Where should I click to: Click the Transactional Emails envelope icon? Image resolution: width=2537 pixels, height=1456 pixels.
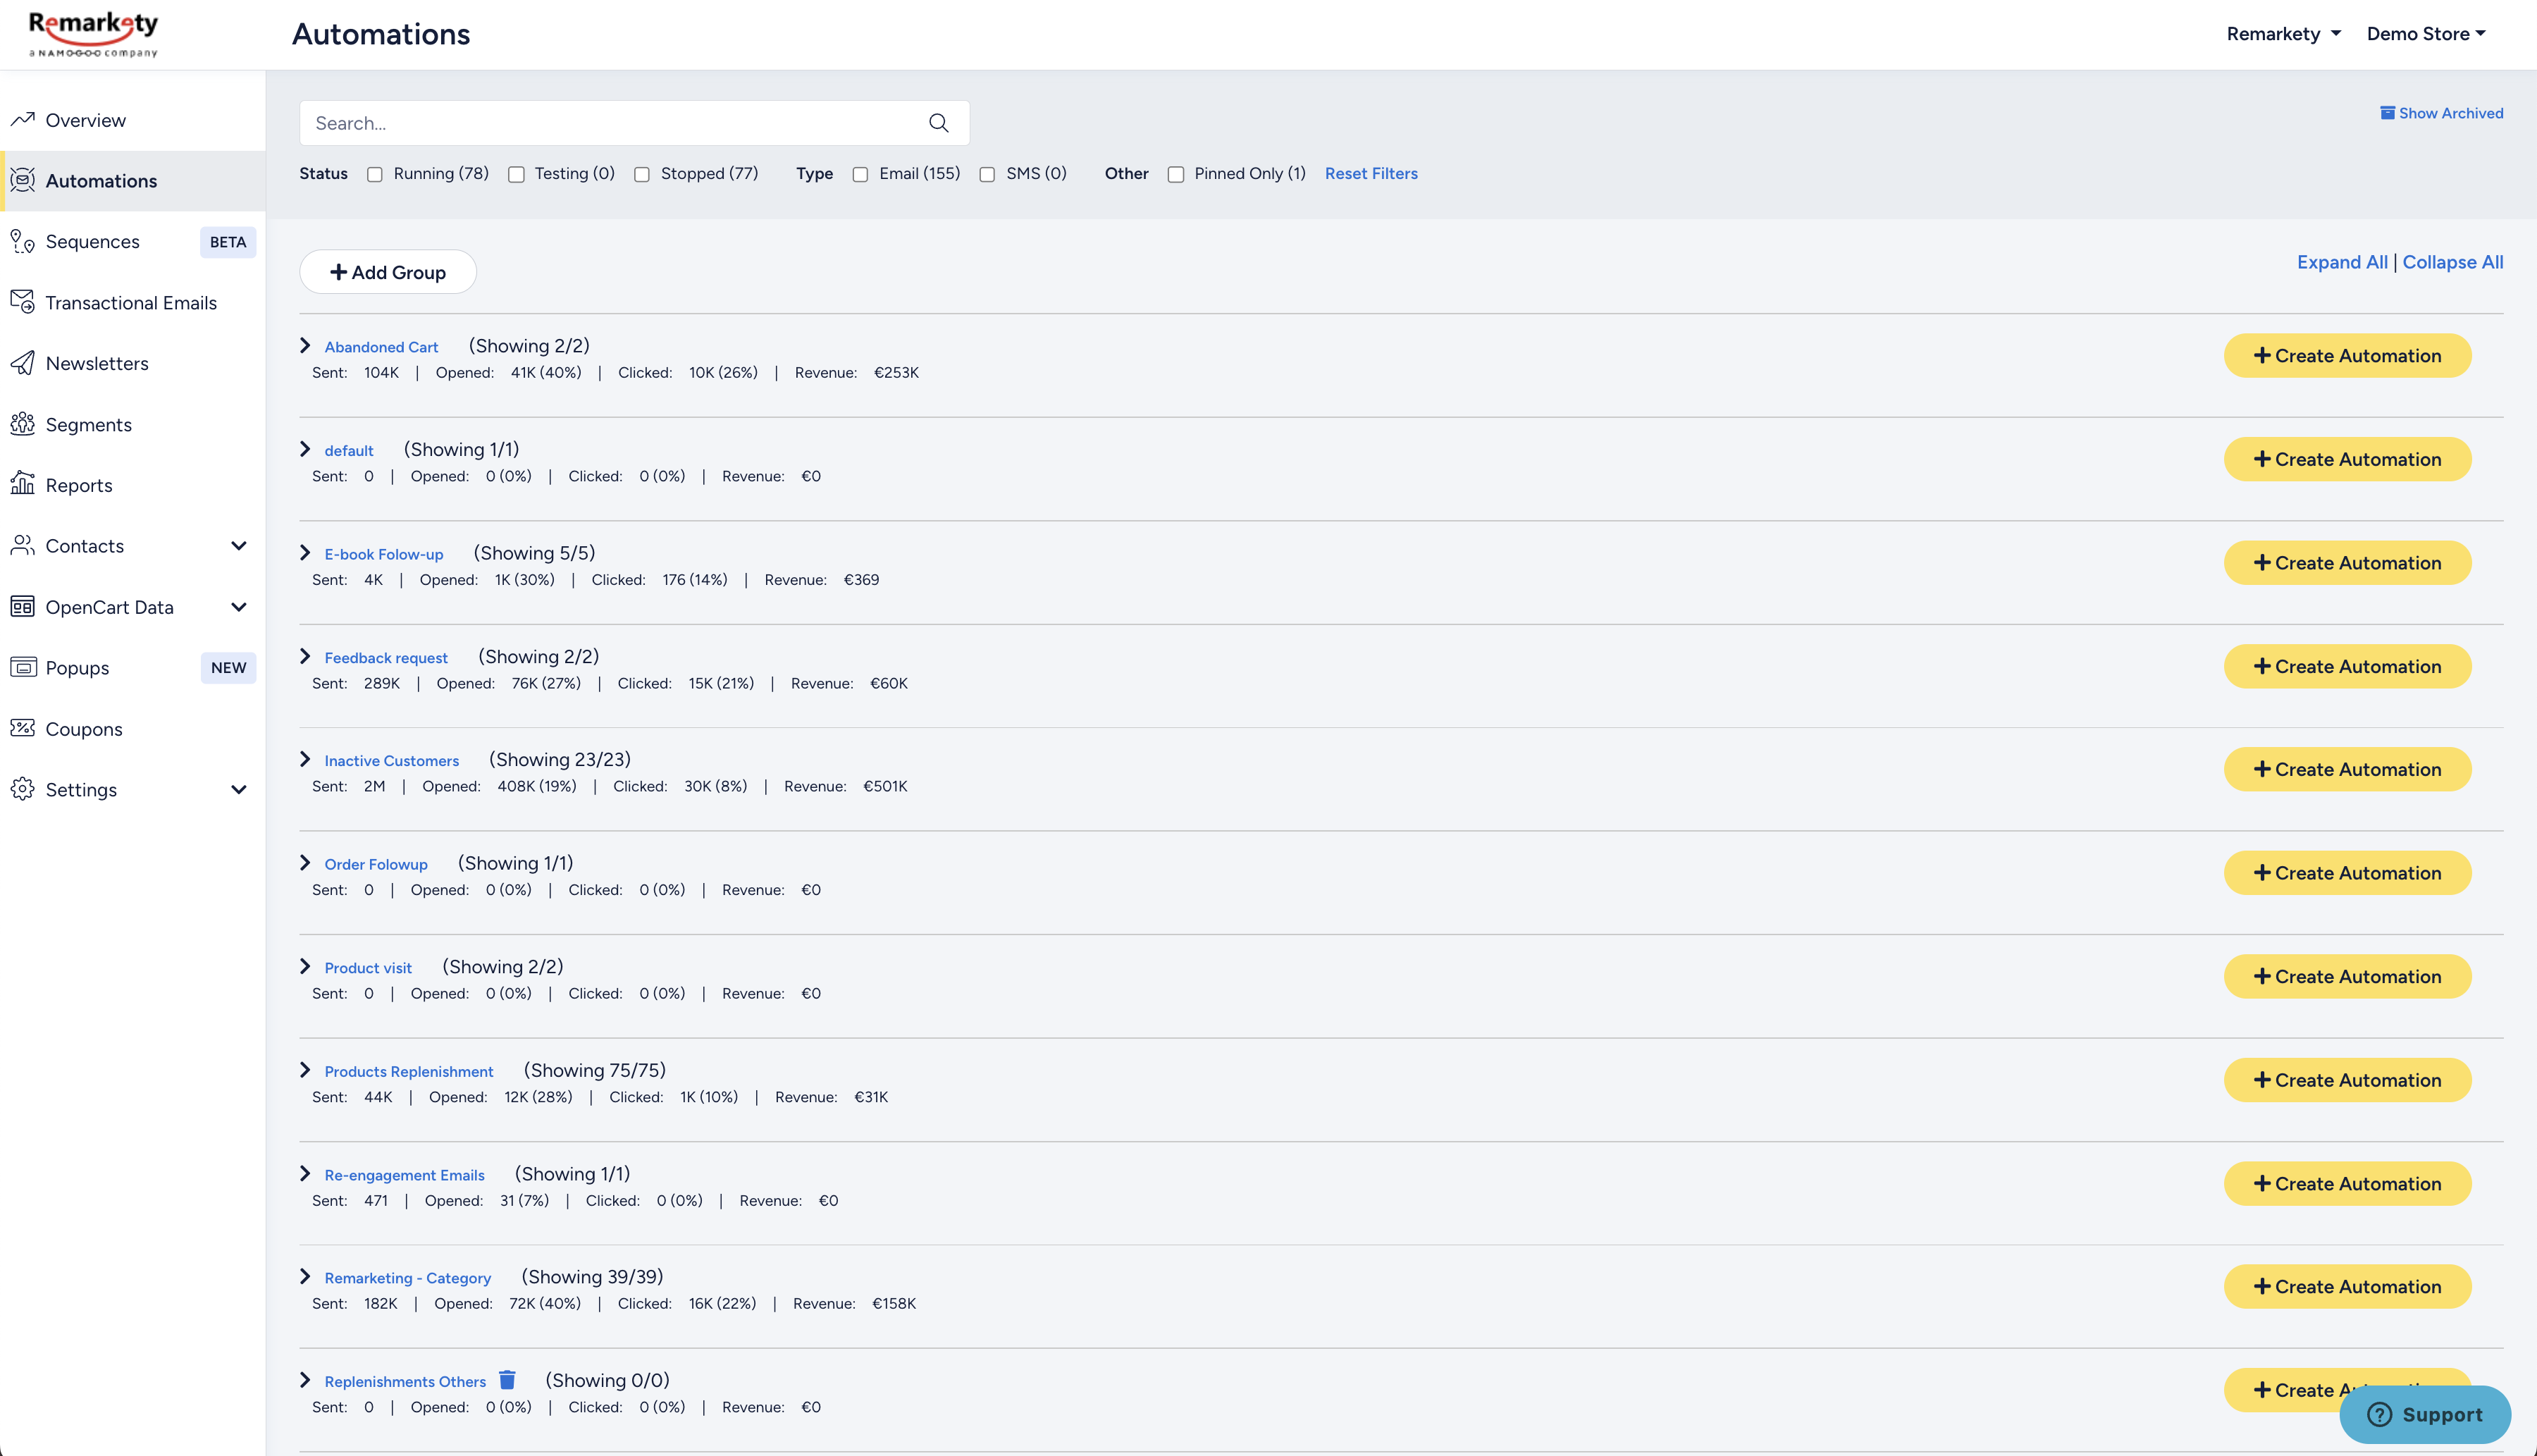click(x=22, y=302)
